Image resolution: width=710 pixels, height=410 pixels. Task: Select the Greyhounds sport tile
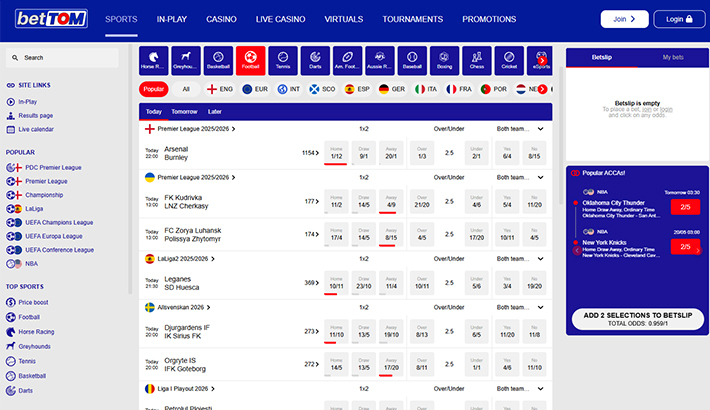click(x=186, y=60)
